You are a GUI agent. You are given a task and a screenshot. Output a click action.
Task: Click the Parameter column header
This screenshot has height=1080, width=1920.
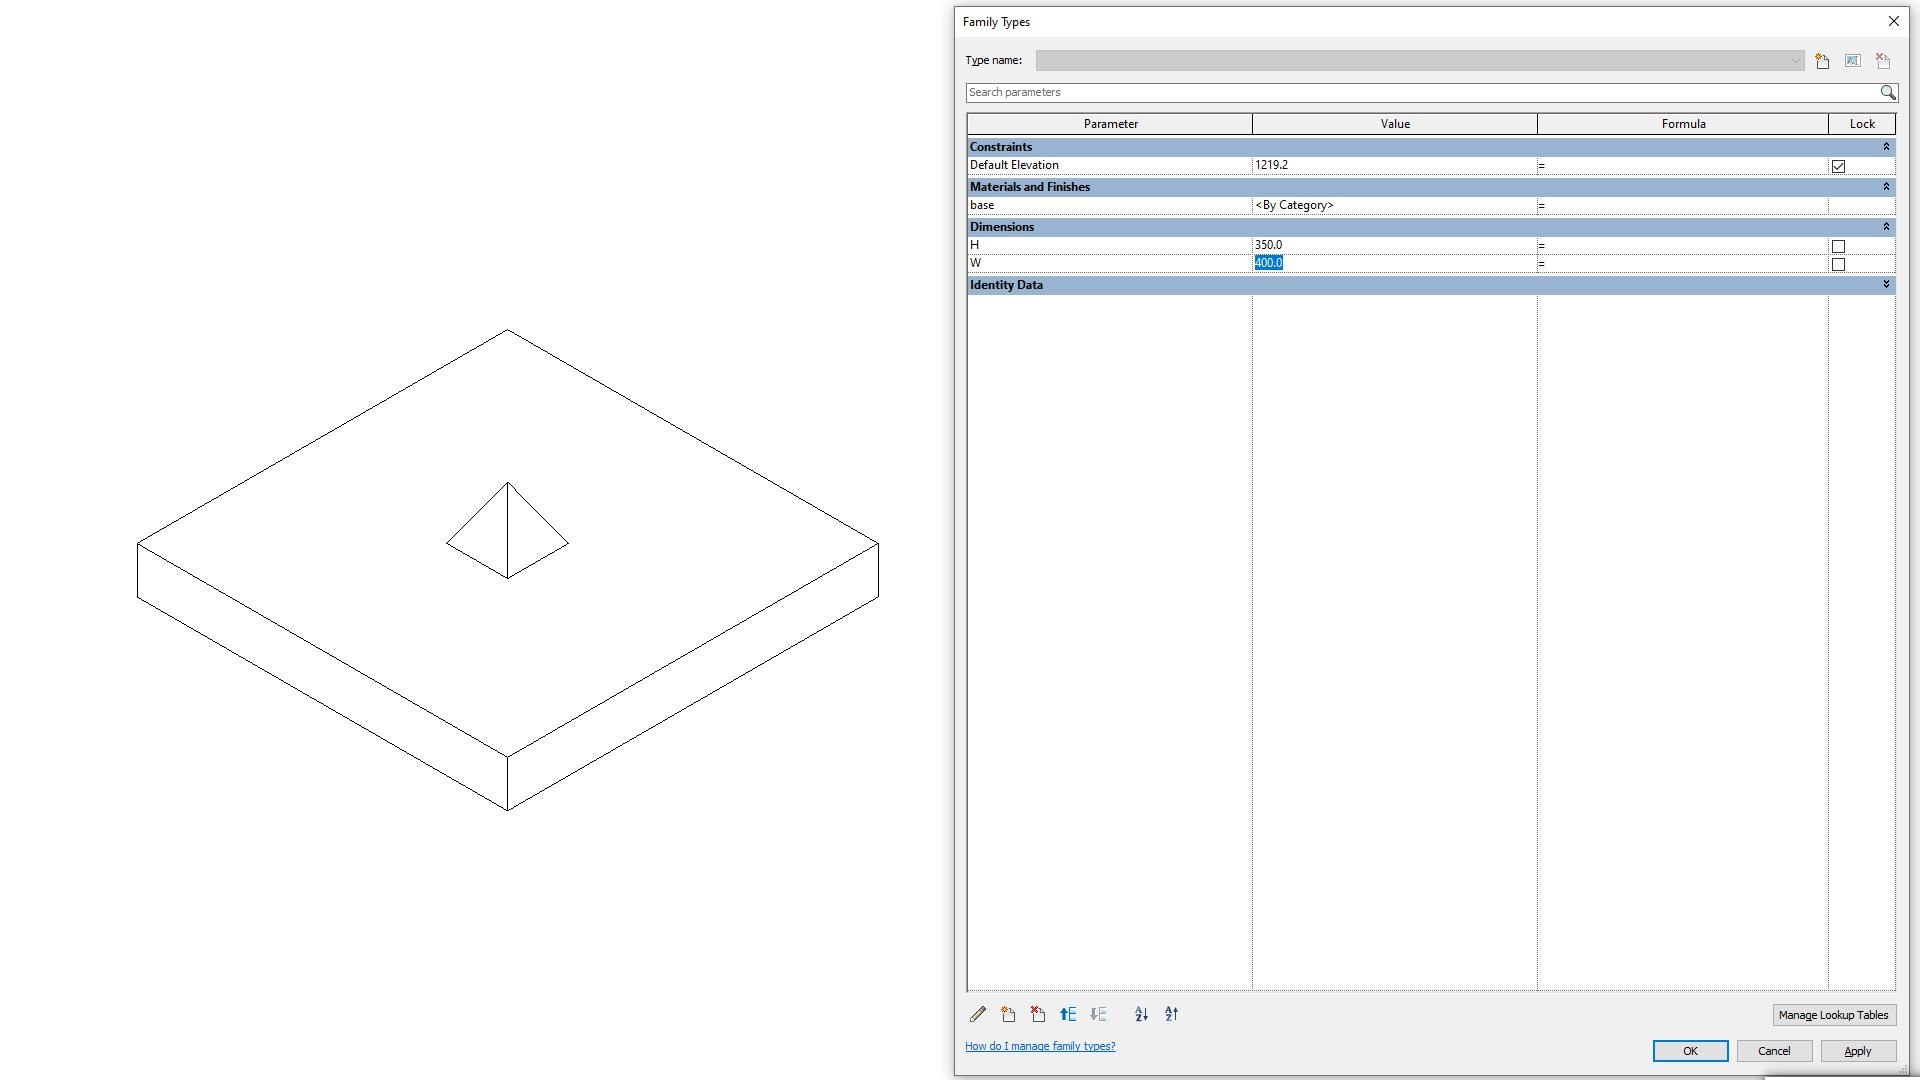[1110, 124]
